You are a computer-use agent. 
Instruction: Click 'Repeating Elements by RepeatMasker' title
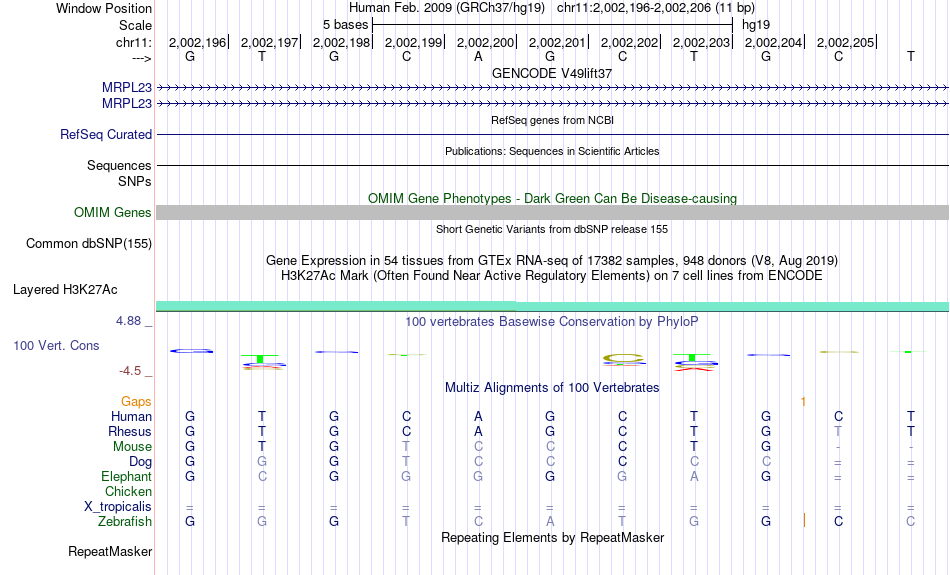[x=553, y=538]
